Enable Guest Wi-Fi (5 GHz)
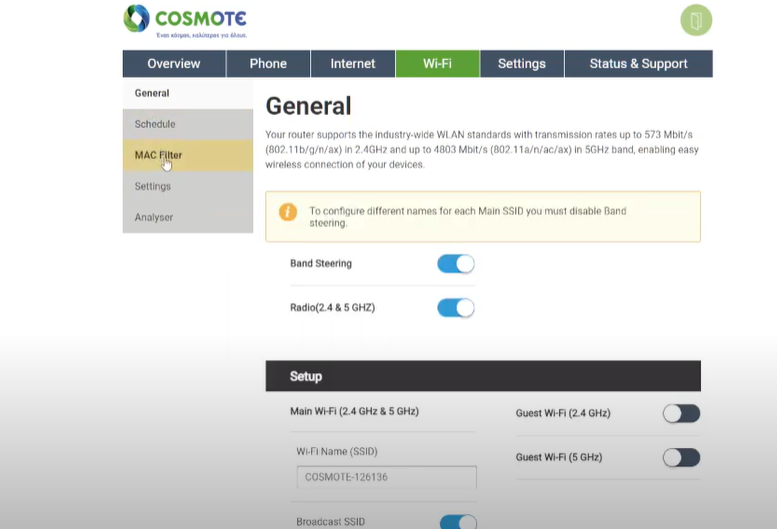777x529 pixels. click(681, 457)
